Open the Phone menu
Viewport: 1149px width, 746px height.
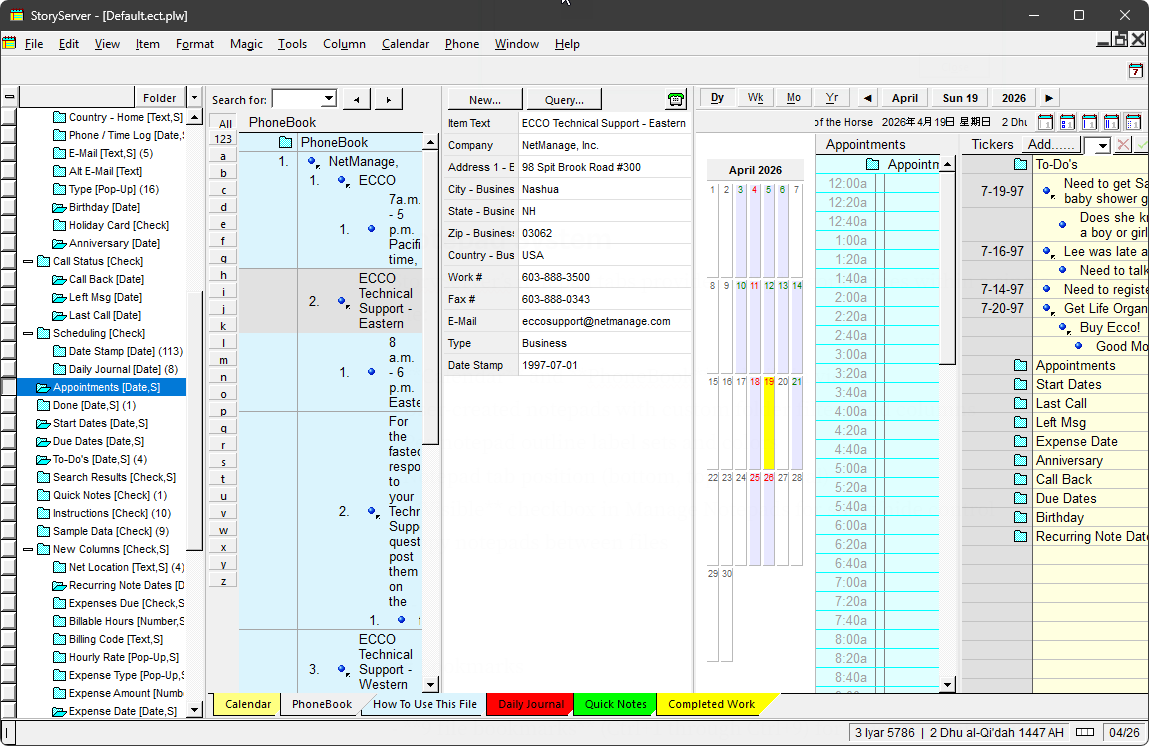462,44
